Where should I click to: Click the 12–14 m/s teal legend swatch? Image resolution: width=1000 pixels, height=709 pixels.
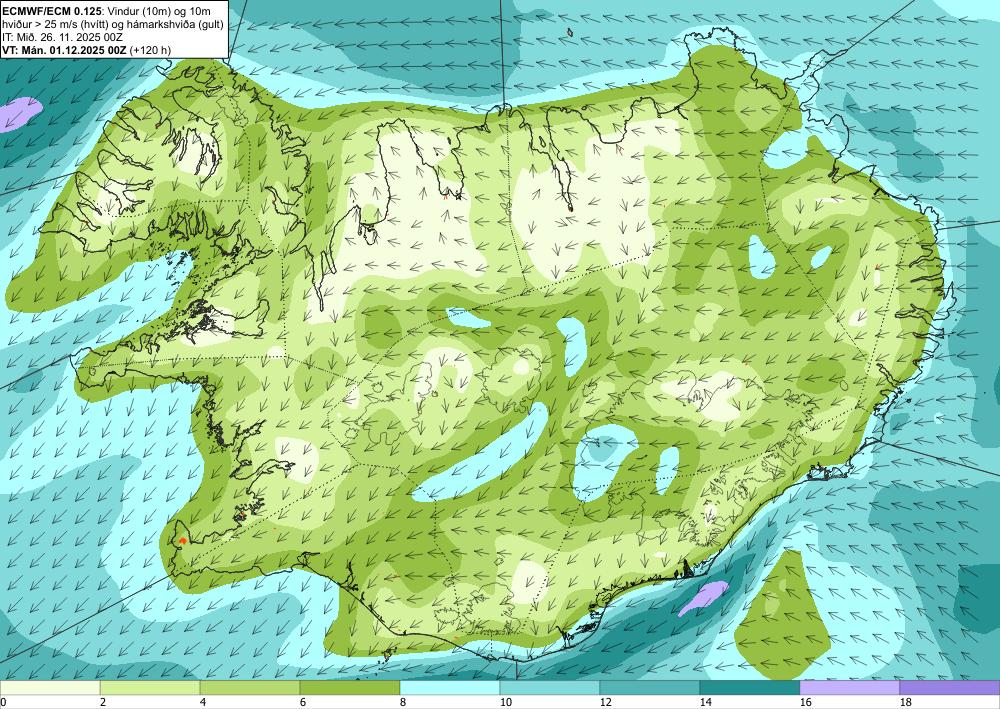[x=650, y=688]
